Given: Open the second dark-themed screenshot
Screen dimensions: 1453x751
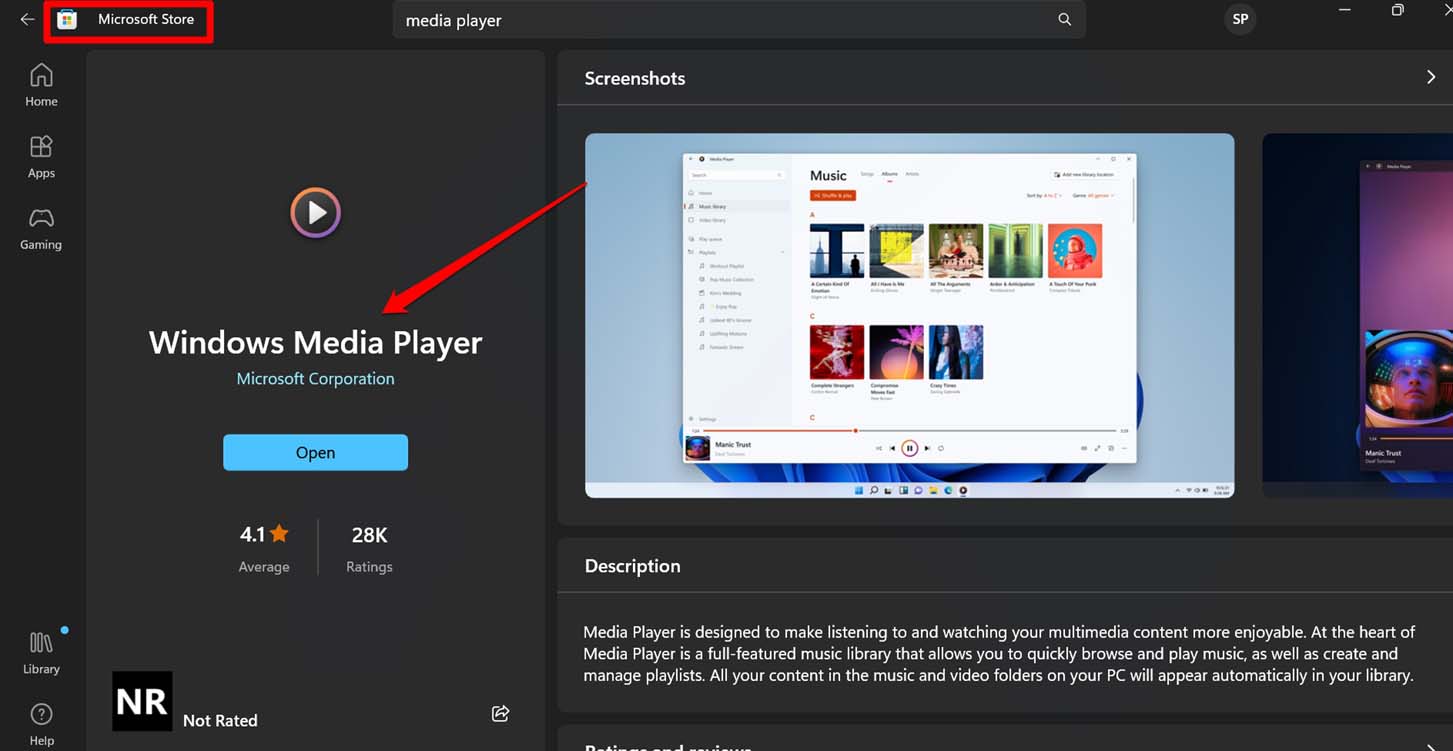Looking at the screenshot, I should [1357, 315].
